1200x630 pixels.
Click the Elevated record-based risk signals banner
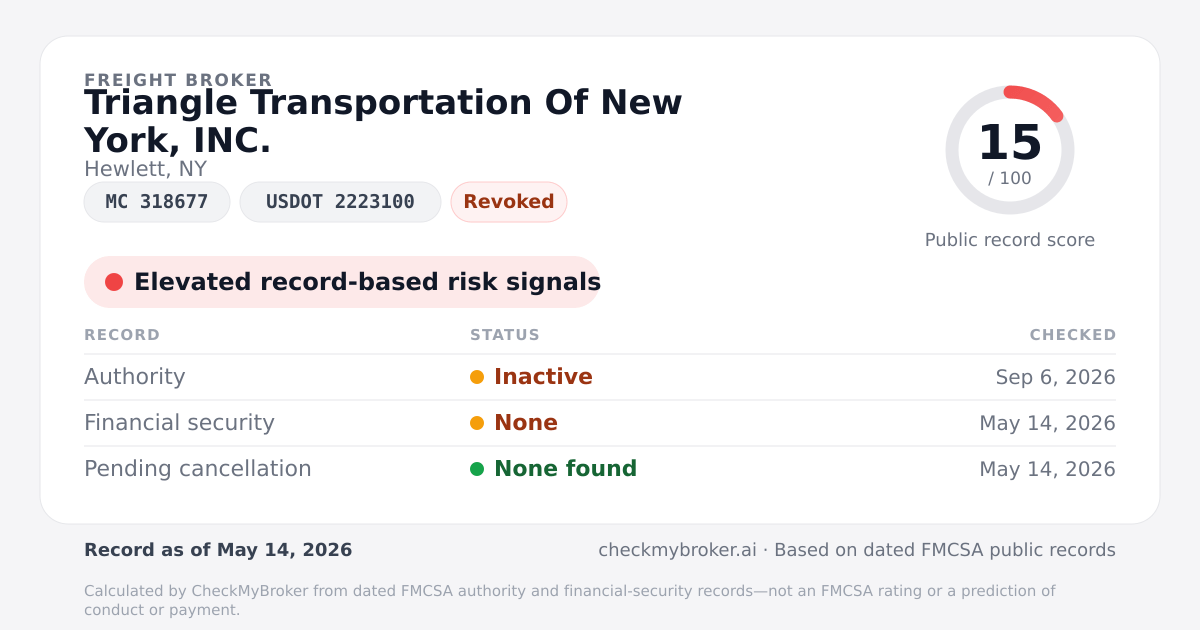(x=342, y=282)
